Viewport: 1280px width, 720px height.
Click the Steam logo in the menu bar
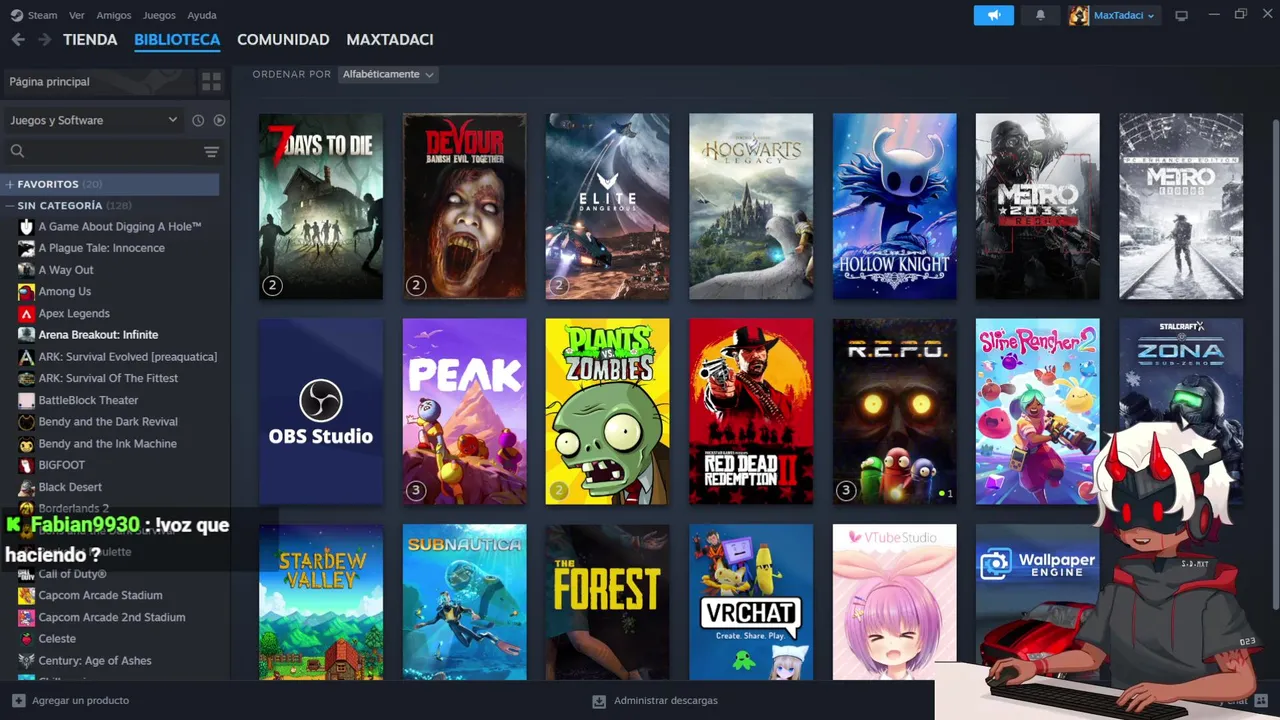[x=17, y=15]
